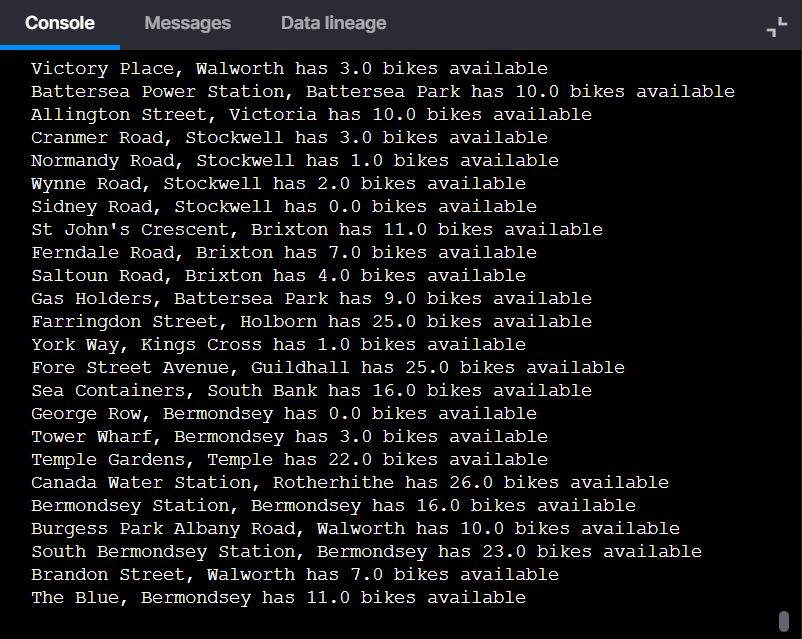Click the South Bermondsey Station line

coord(367,552)
